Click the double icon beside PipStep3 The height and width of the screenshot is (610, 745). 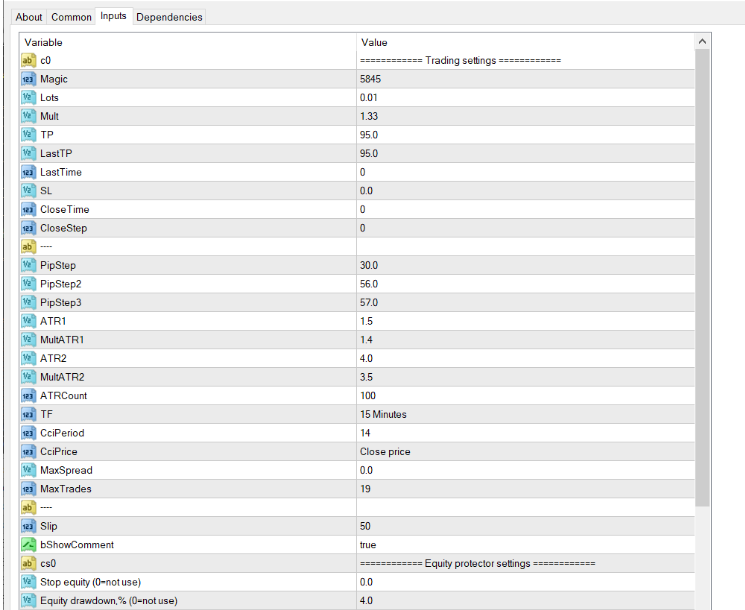[29, 303]
